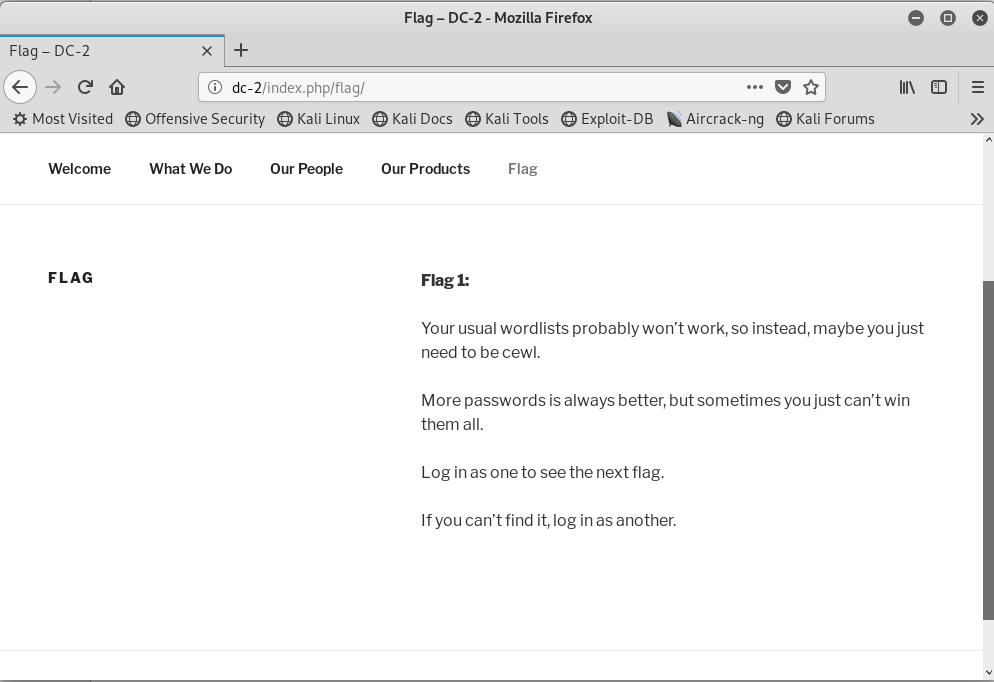Open Kali Tools bookmark
Image resolution: width=994 pixels, height=682 pixels.
click(x=507, y=119)
